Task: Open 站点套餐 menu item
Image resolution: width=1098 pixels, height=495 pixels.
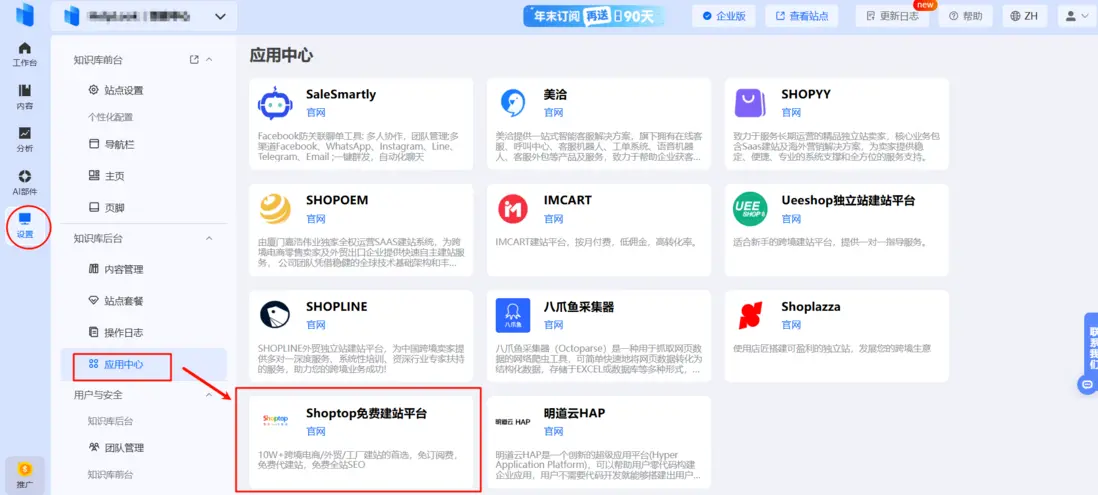Action: coord(116,301)
